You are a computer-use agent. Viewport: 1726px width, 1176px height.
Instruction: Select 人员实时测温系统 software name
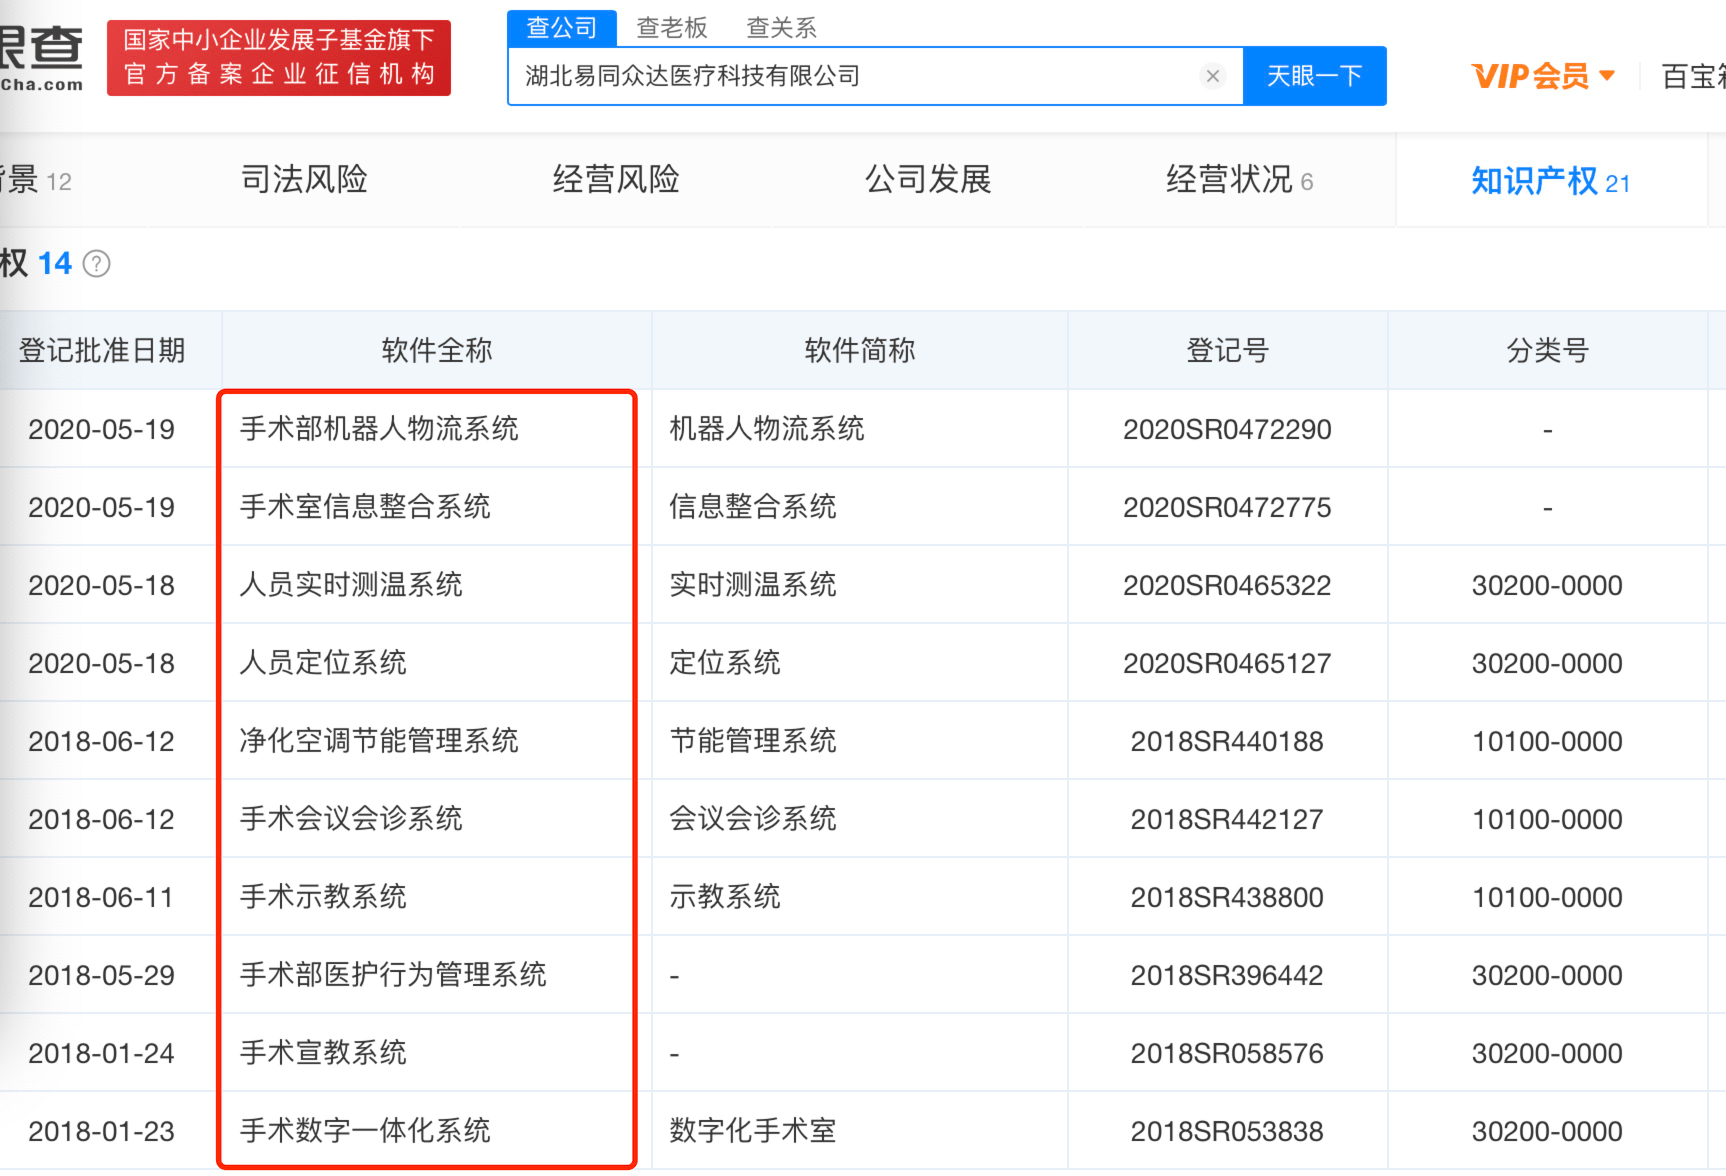pyautogui.click(x=351, y=585)
